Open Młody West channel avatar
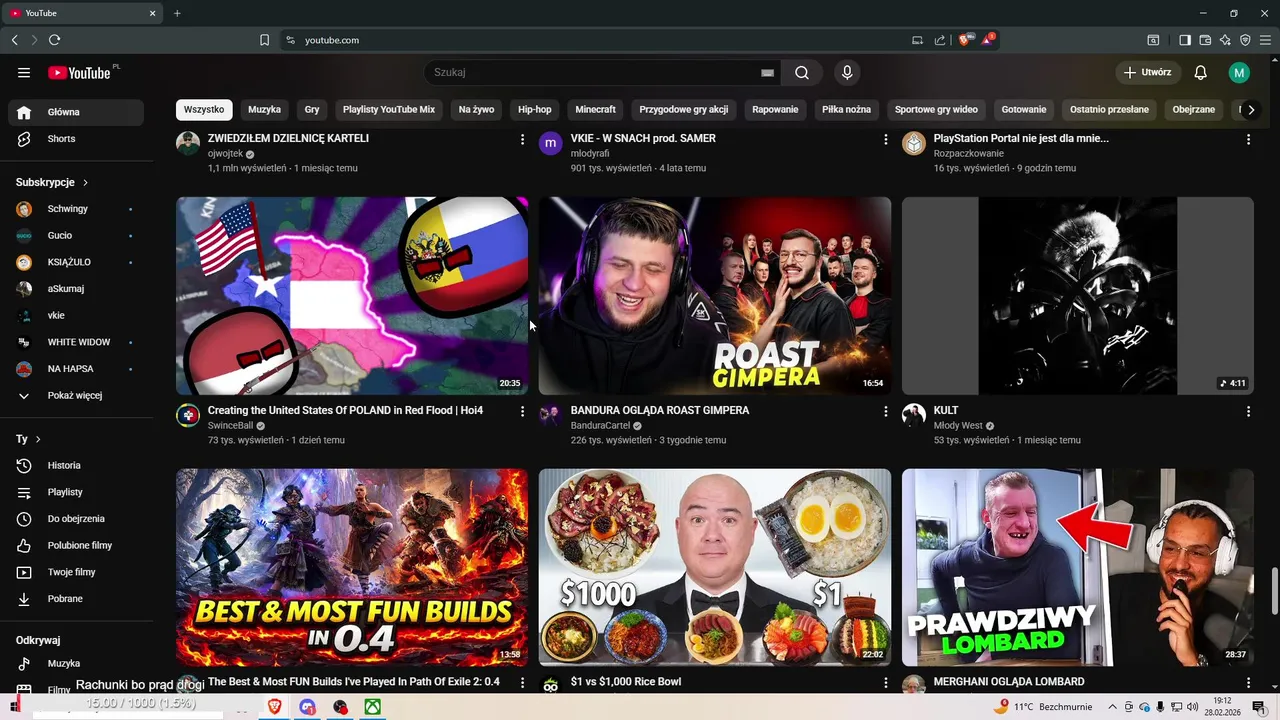Screen dimensions: 1280x720 [x=914, y=415]
